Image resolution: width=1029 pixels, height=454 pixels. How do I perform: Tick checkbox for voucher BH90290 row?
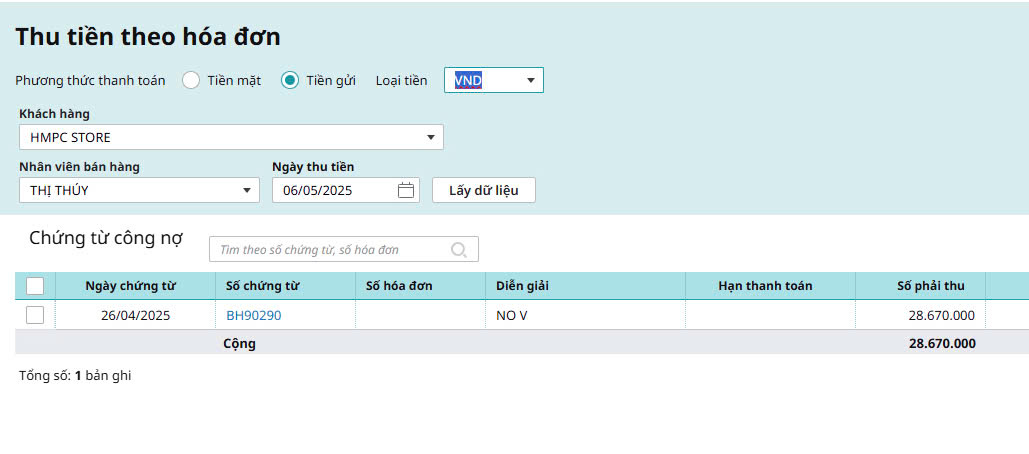(35, 315)
